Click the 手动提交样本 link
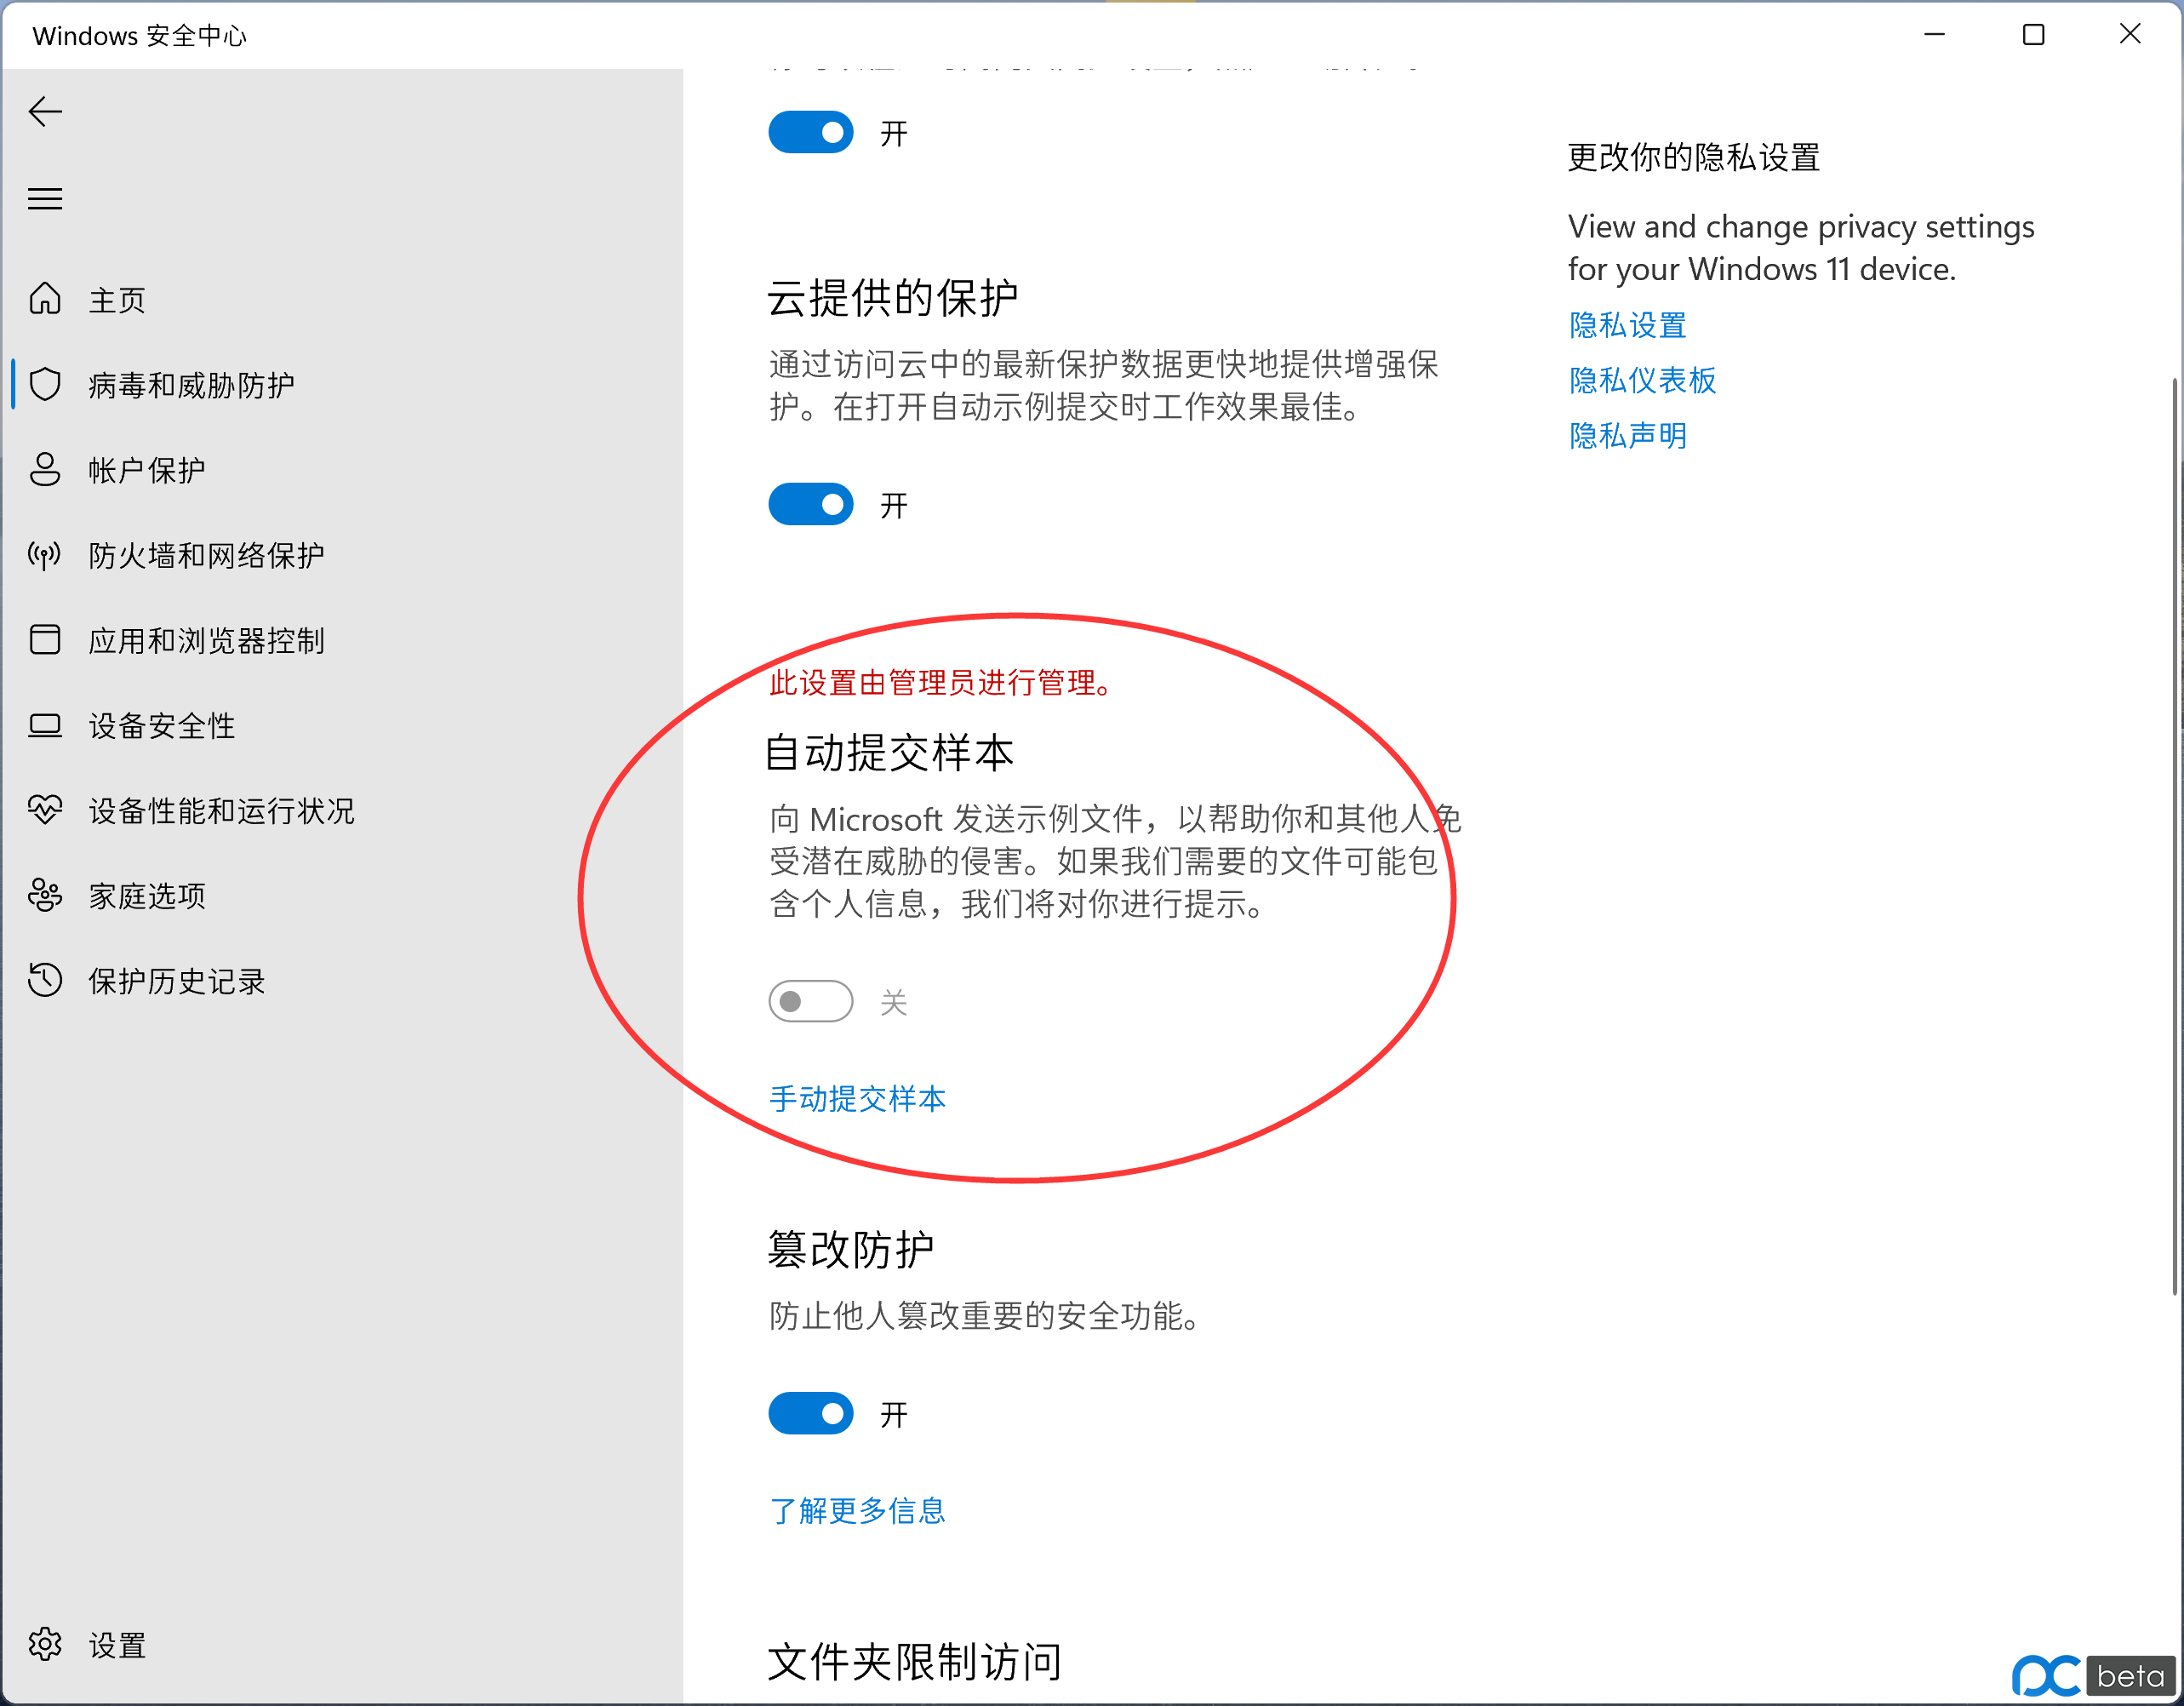 (x=857, y=1098)
